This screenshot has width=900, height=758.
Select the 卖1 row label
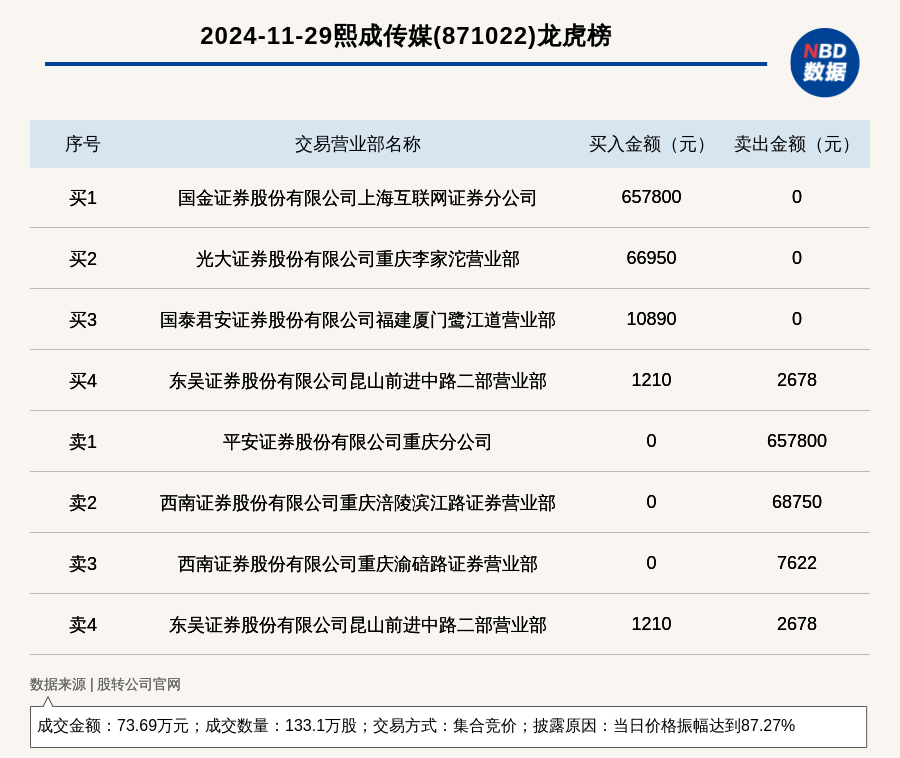(x=83, y=442)
